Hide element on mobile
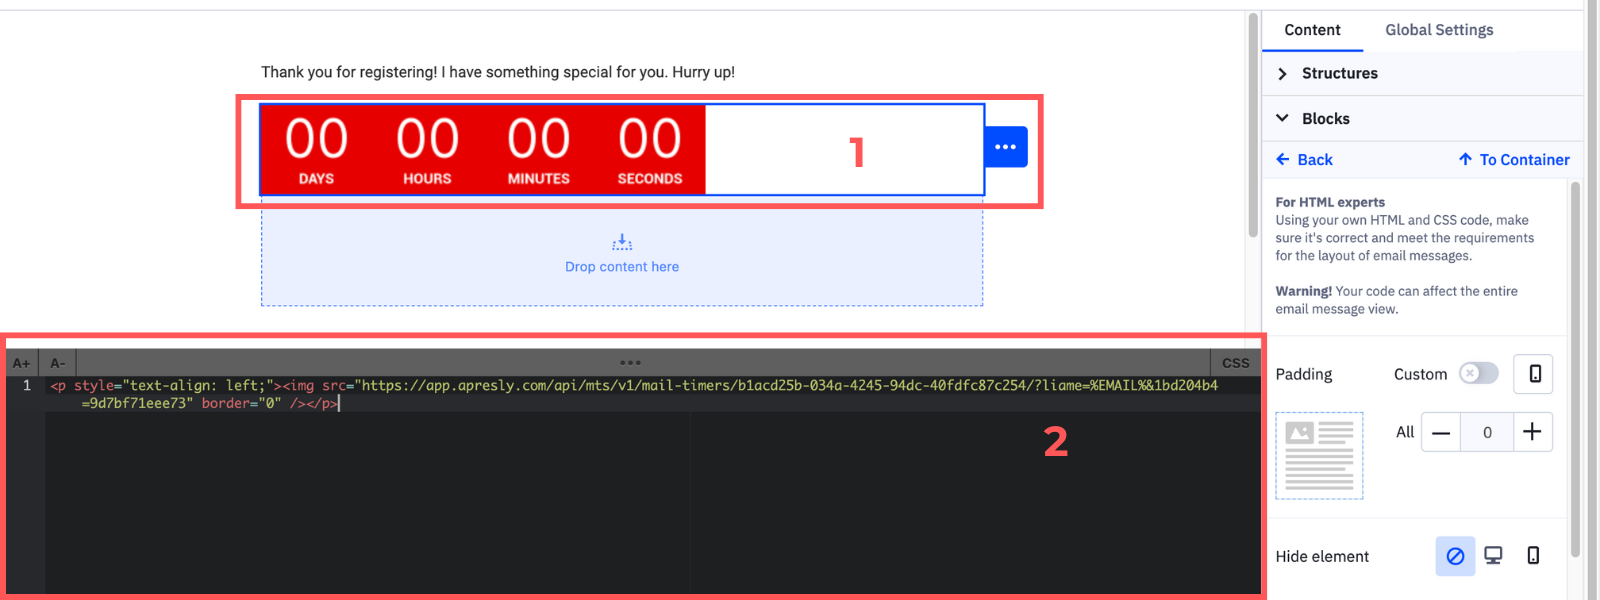 coord(1533,556)
